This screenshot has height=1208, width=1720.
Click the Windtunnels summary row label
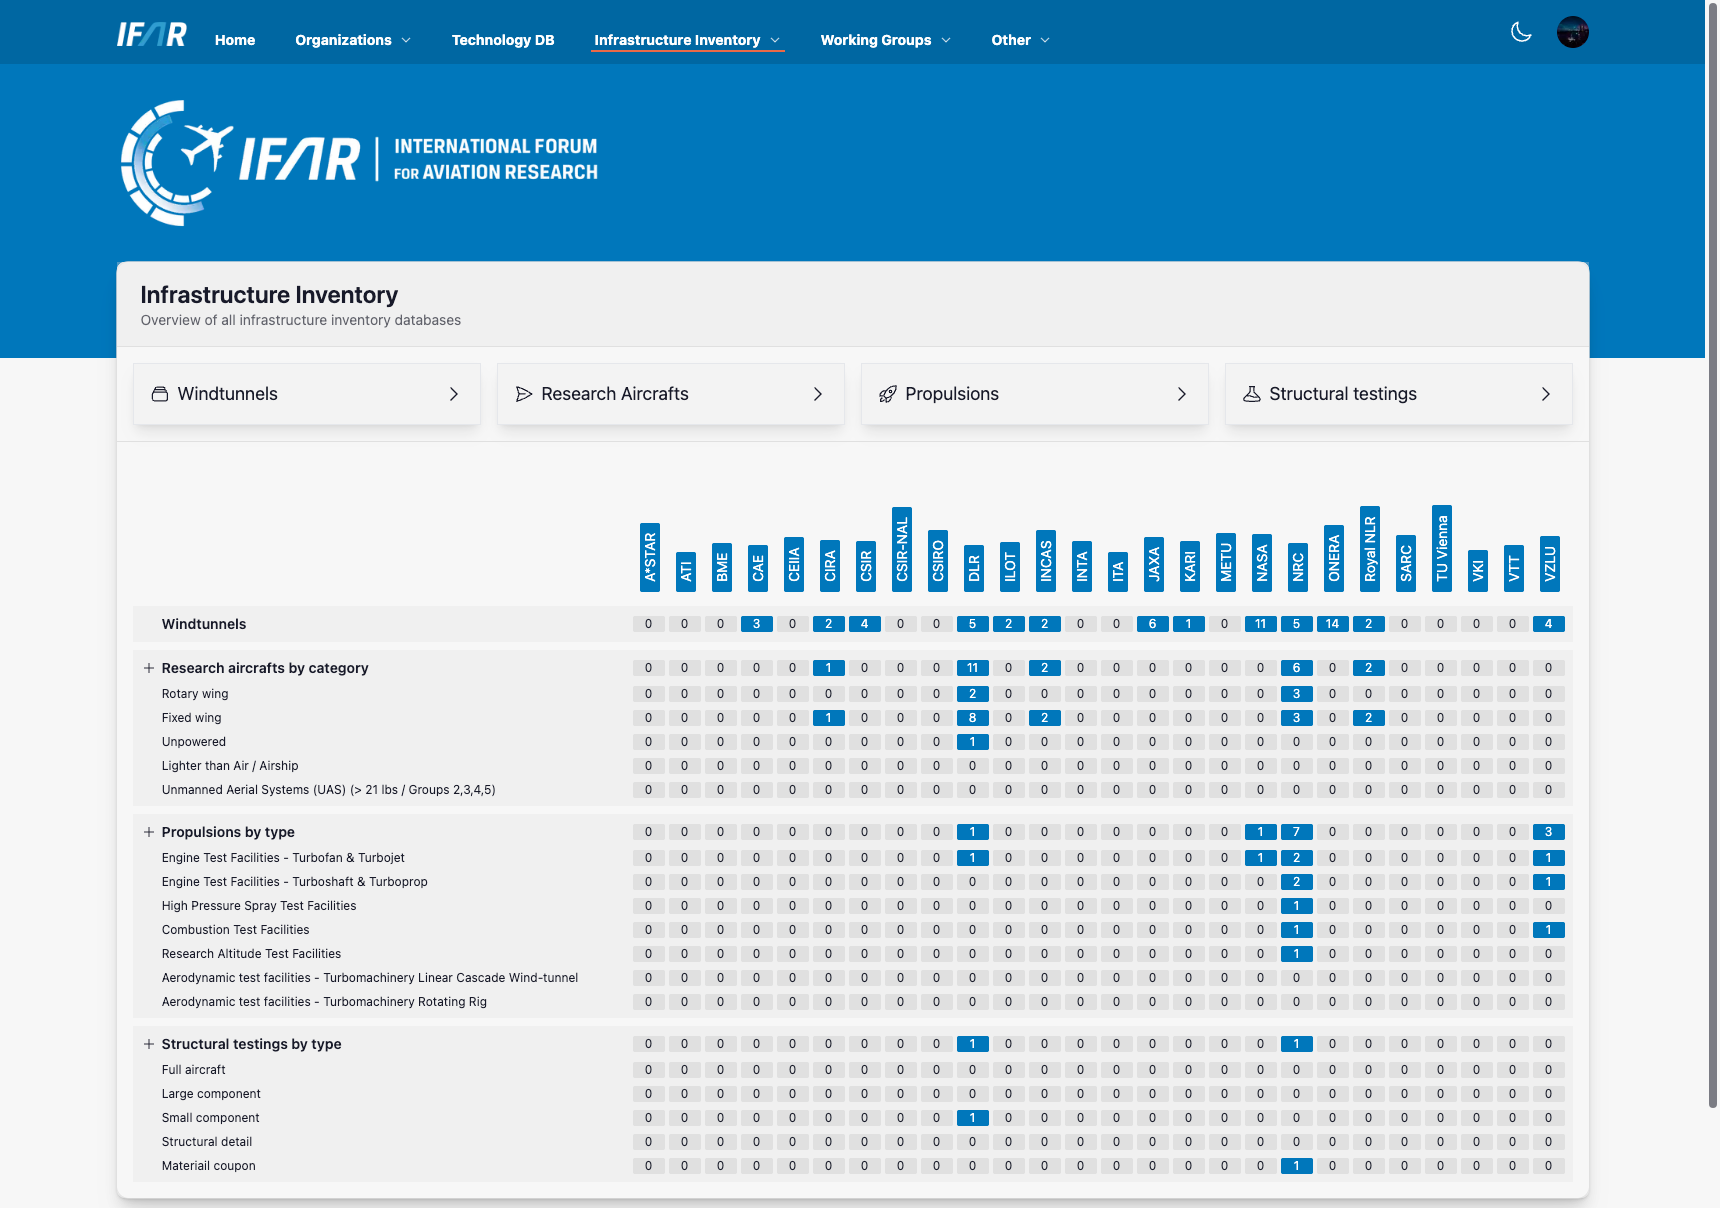pos(204,624)
